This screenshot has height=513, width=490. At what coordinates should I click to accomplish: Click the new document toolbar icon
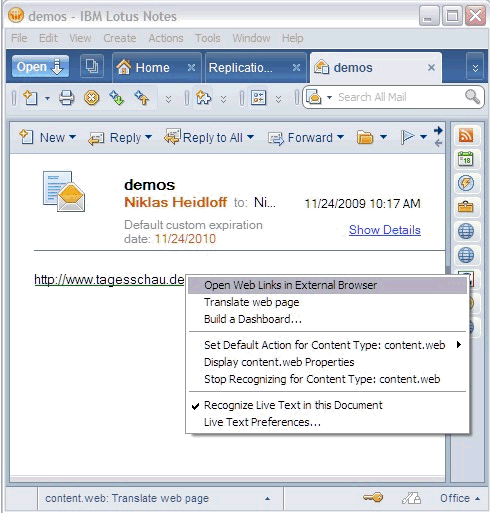point(30,98)
